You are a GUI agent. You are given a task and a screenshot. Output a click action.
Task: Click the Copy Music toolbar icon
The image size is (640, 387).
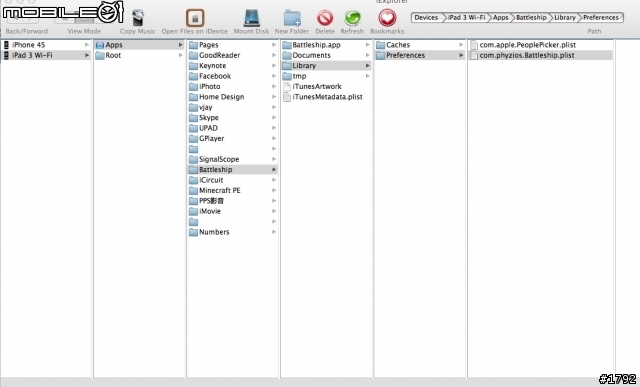tap(138, 18)
